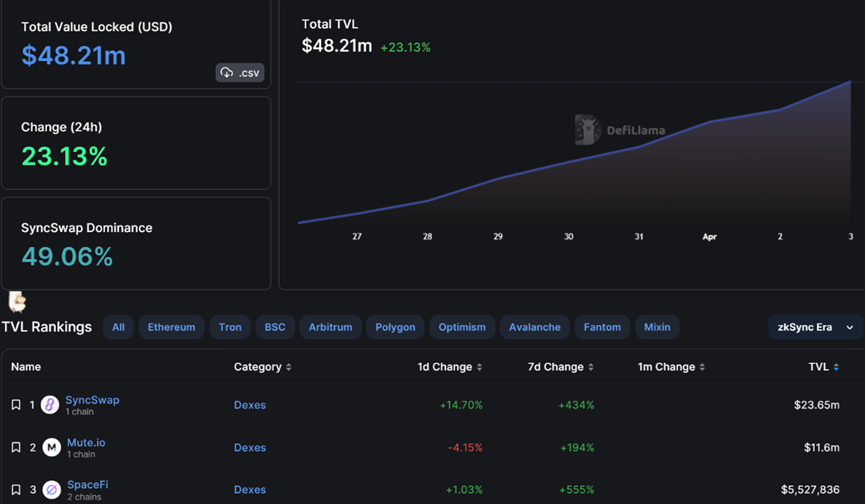The height and width of the screenshot is (504, 865).
Task: Download the TVL data as .csv
Action: pyautogui.click(x=239, y=73)
